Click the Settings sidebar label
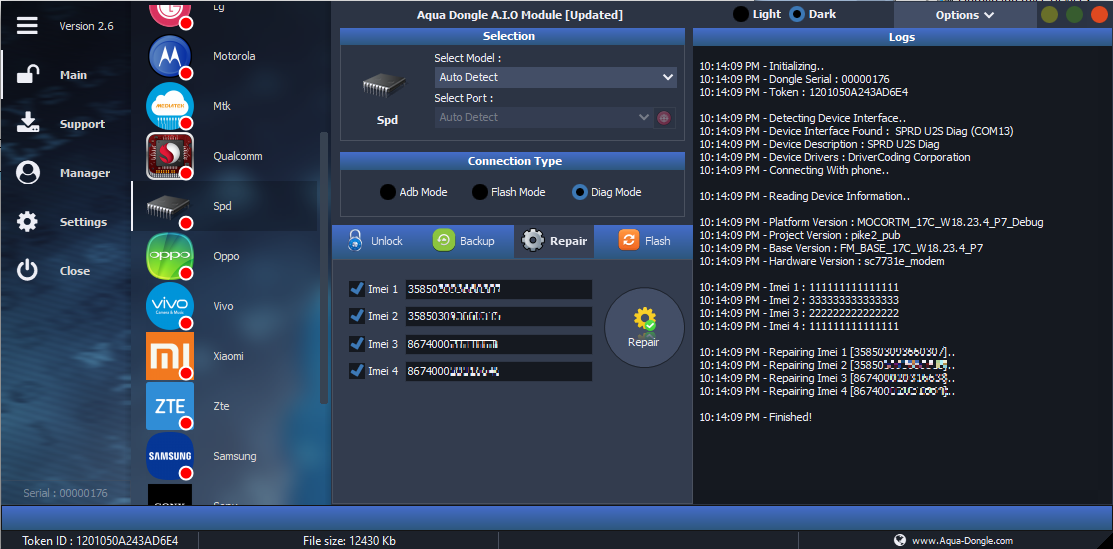 click(83, 222)
